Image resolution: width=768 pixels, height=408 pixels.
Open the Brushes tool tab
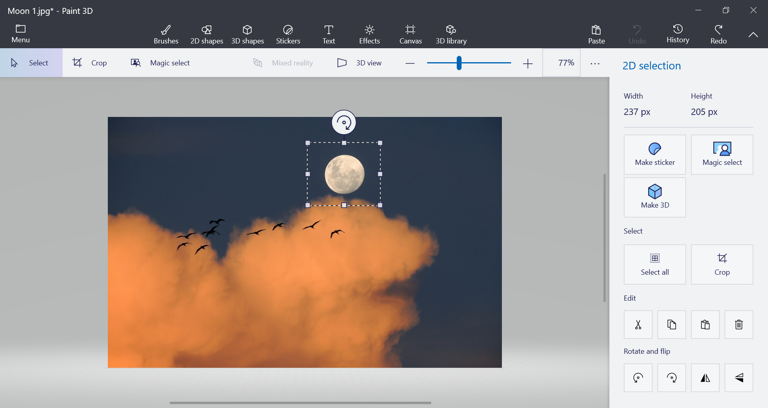click(166, 34)
